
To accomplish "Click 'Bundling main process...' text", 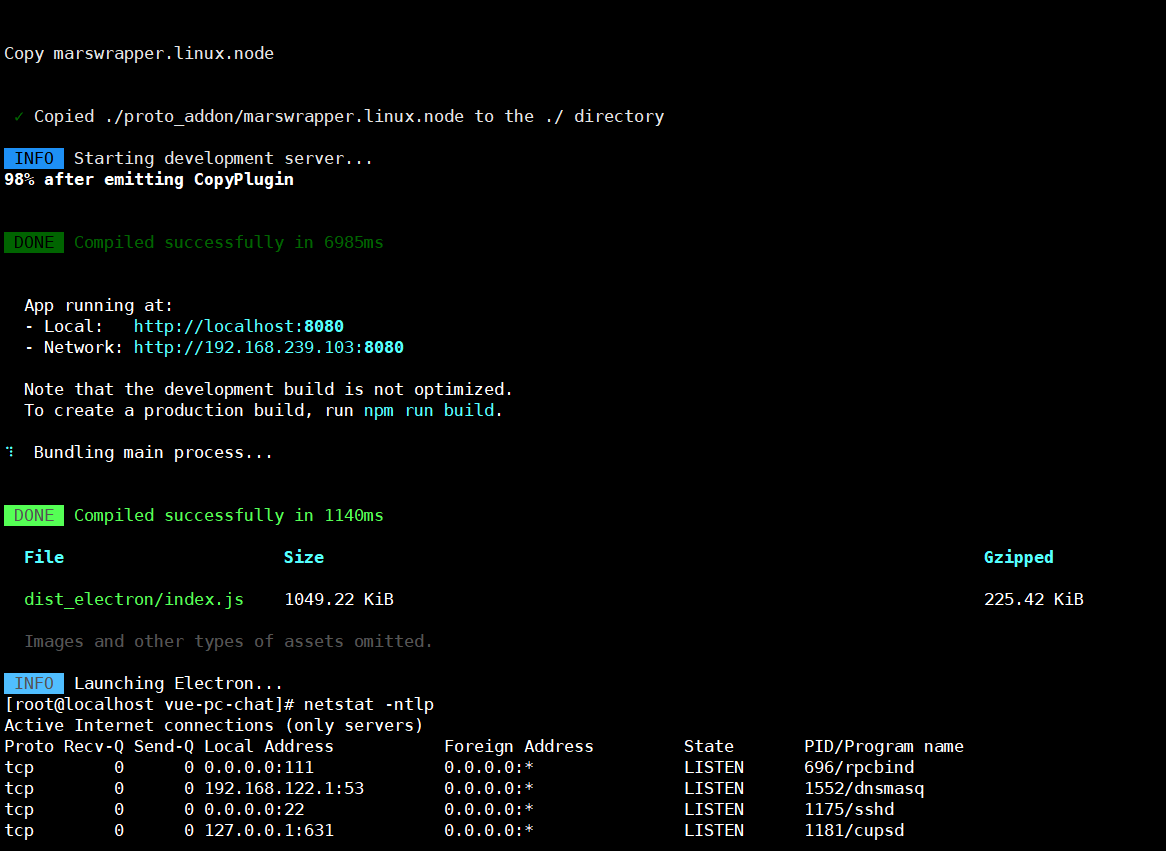I will point(153,453).
